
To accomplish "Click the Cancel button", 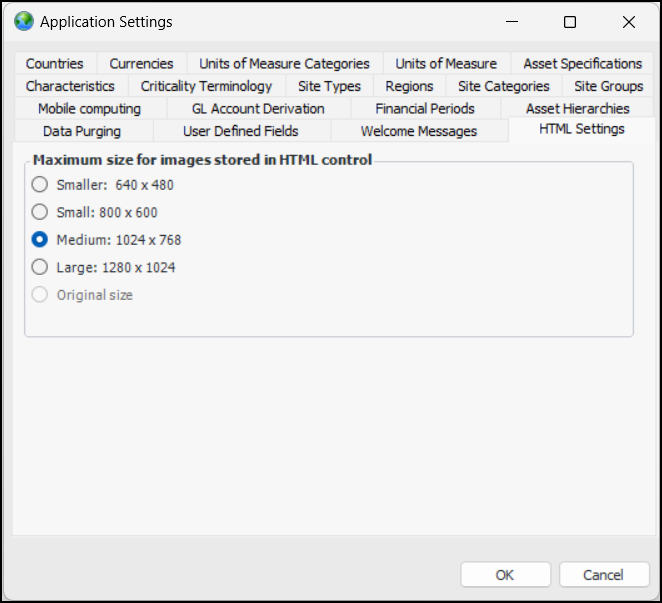I will (x=603, y=575).
